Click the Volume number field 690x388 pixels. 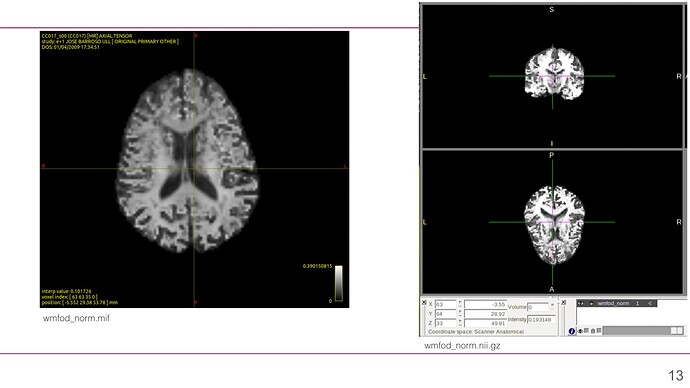click(x=538, y=307)
